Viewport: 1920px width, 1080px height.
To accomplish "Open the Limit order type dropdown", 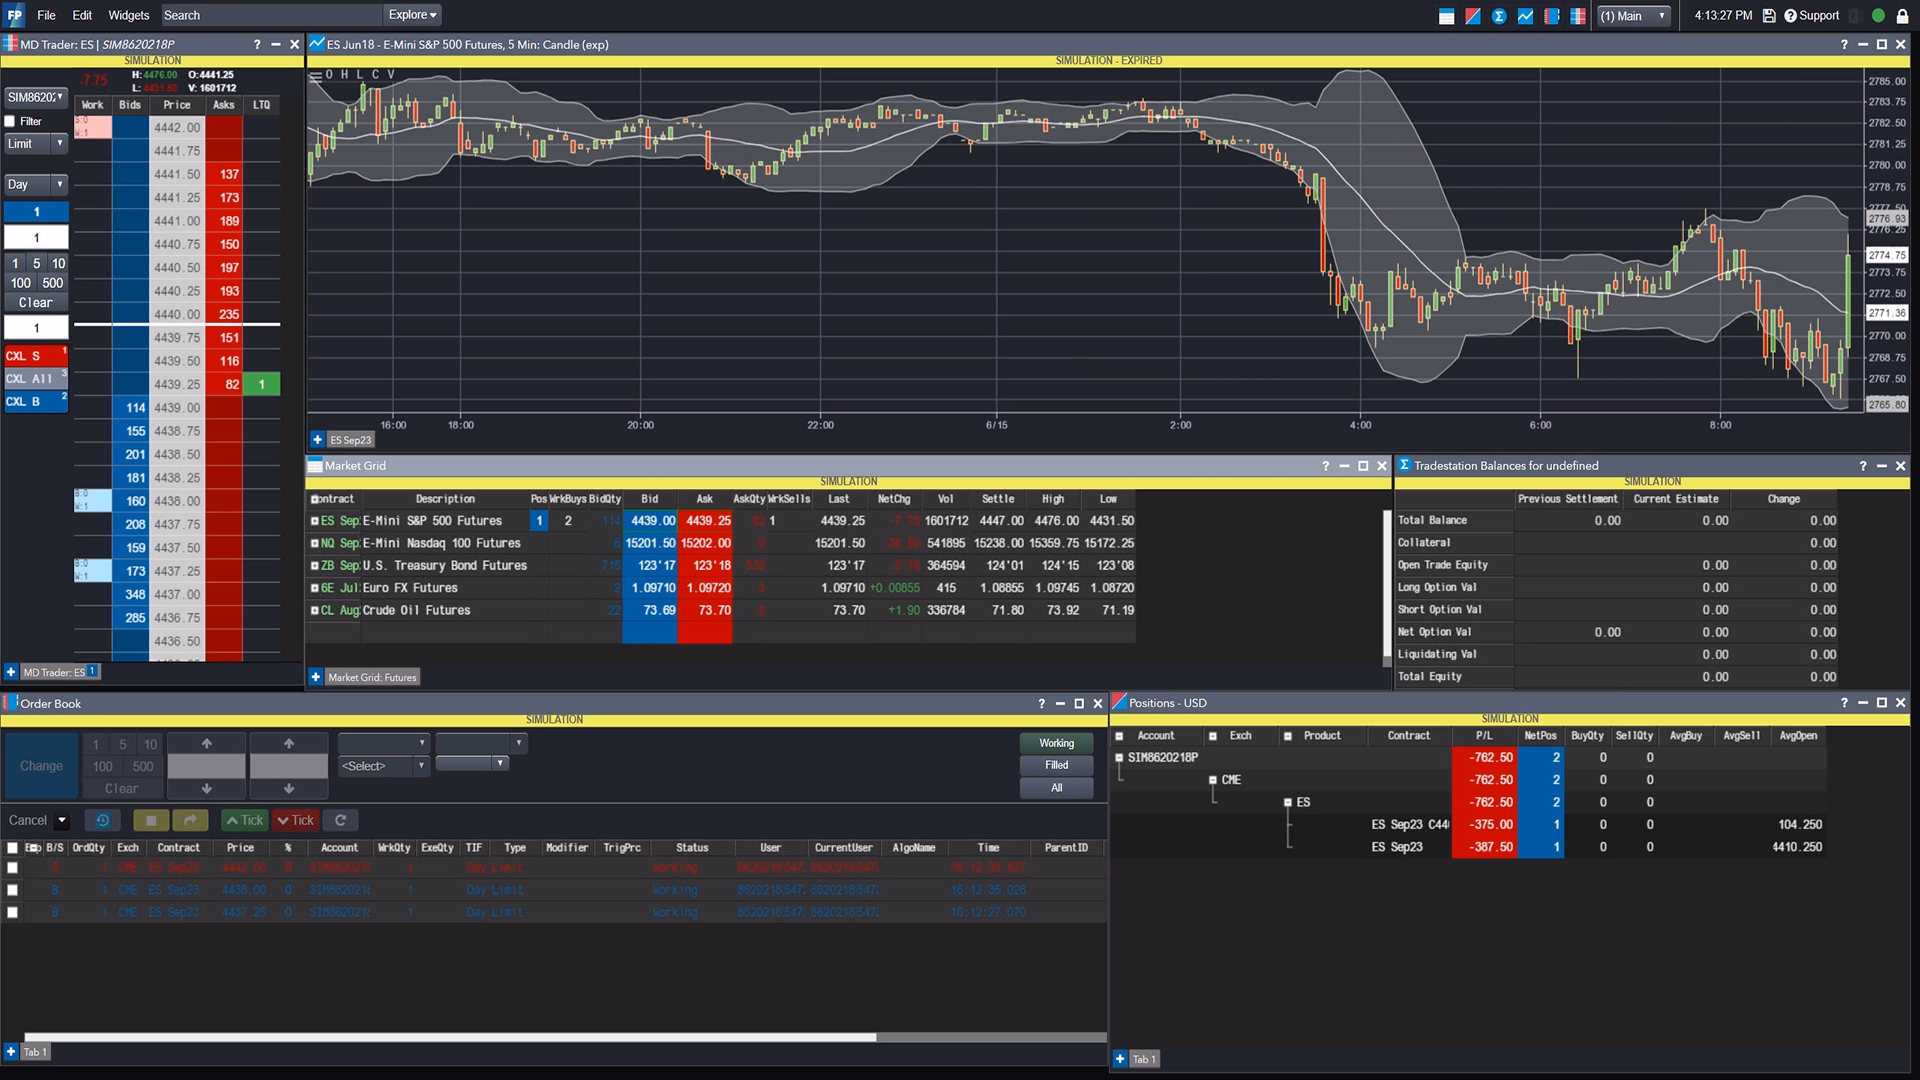I will (35, 143).
